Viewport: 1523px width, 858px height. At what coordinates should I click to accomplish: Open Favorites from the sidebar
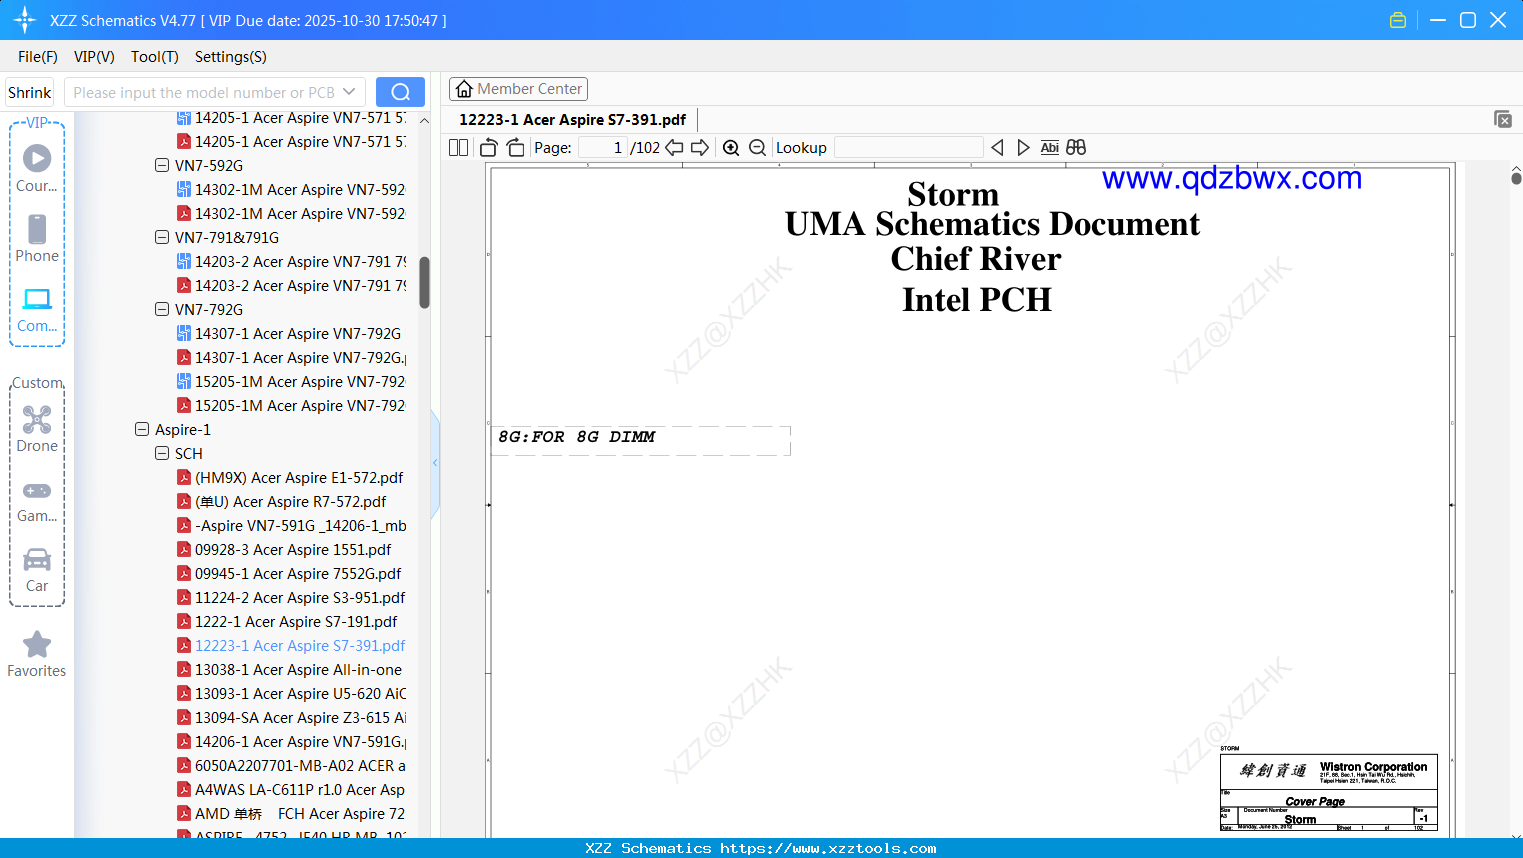[x=37, y=654]
